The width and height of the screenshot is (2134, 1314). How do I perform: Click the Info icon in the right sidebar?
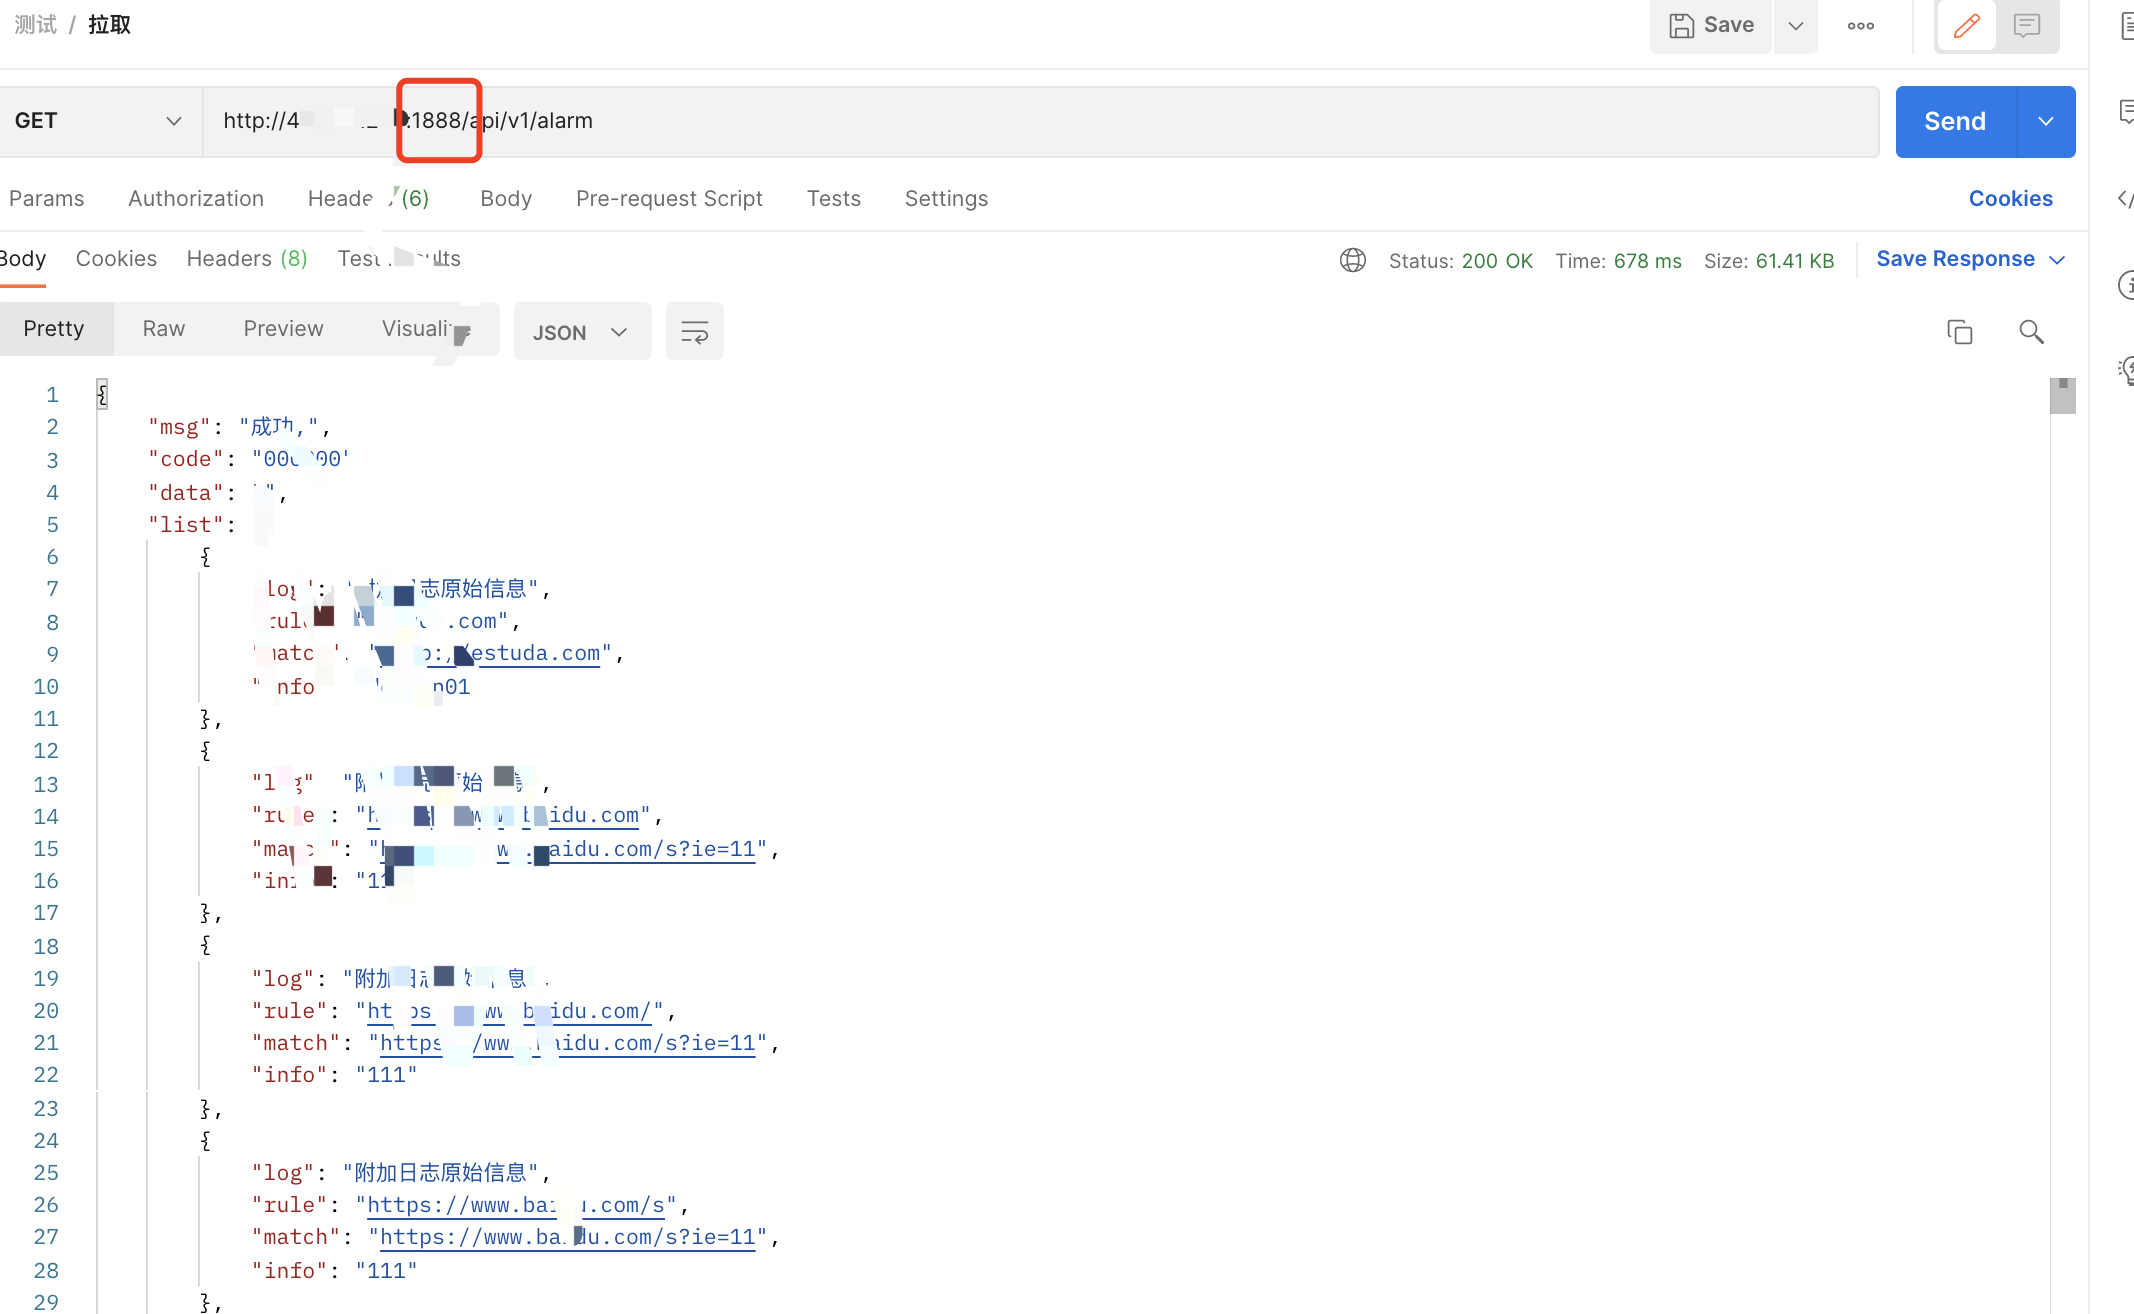pos(2126,286)
